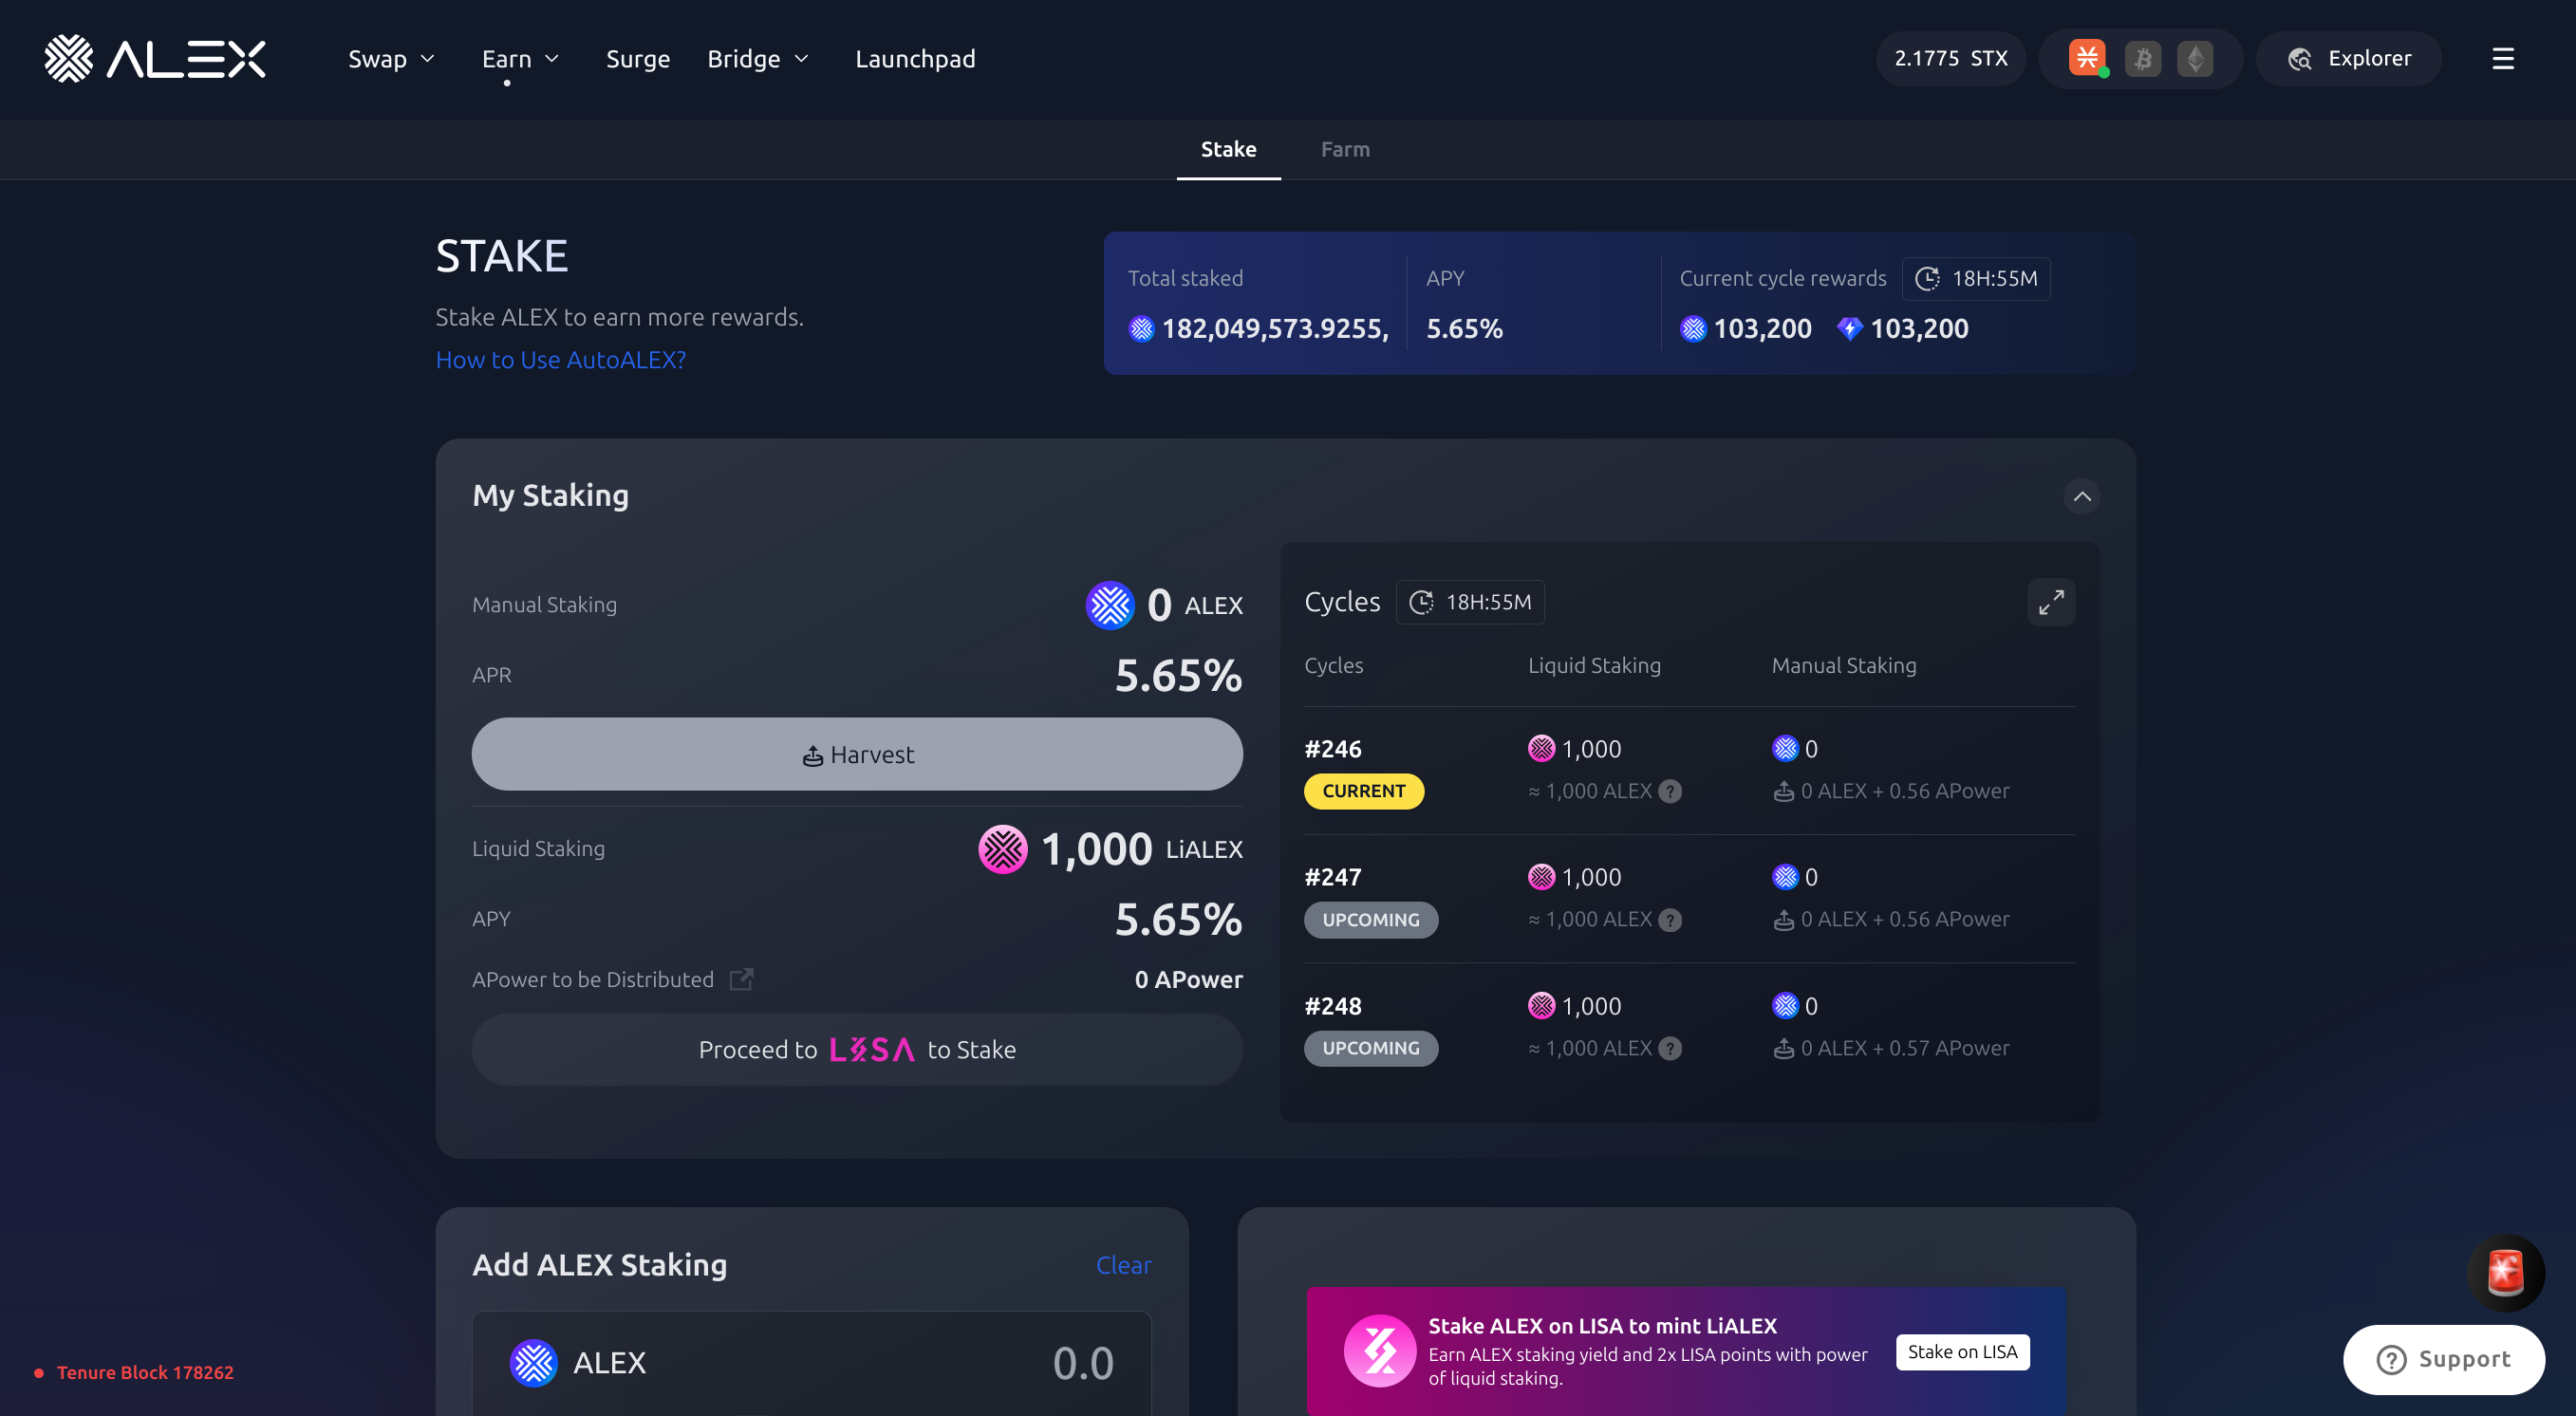
Task: Click the ALEX logo in header
Action: [155, 58]
